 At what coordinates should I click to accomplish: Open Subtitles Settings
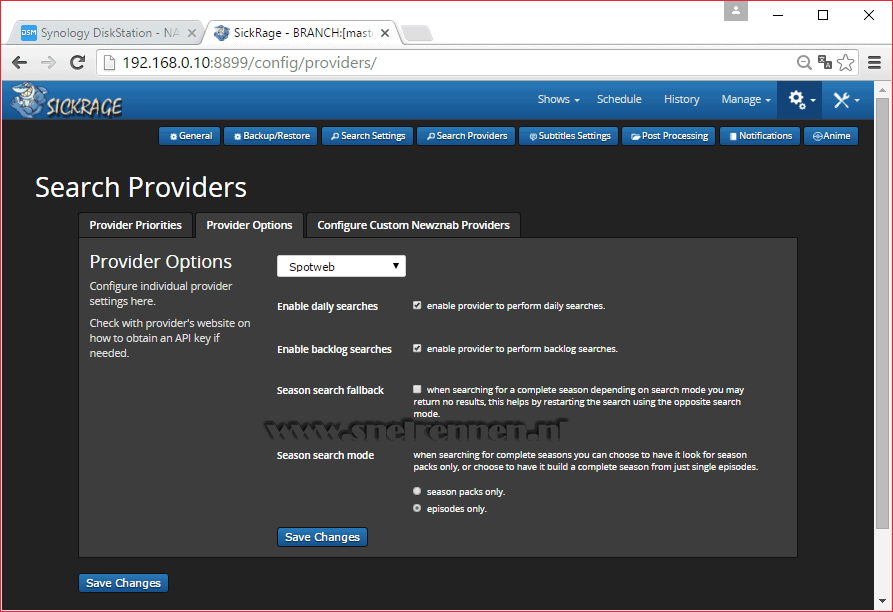point(568,136)
